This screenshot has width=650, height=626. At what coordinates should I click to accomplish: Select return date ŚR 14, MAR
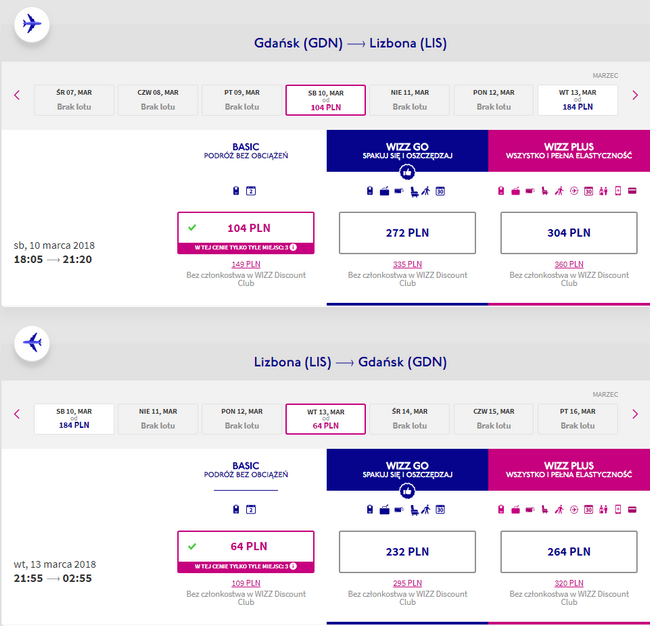pos(410,419)
